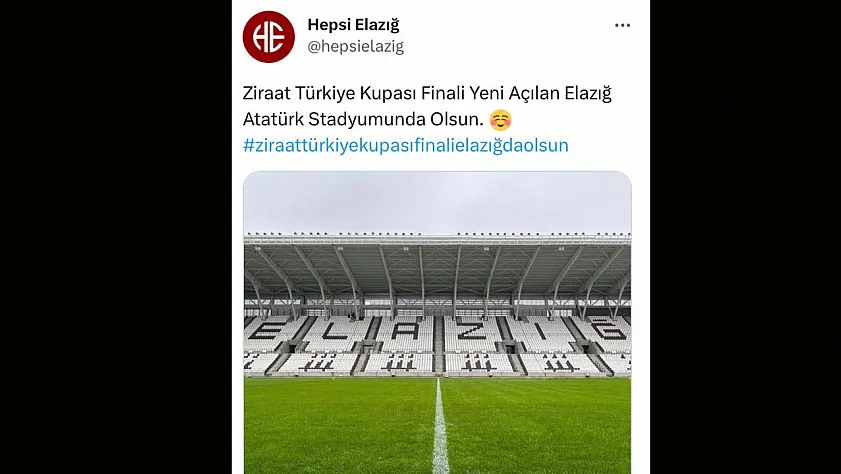Open the @hepsielazig handle link
The image size is (841, 474).
pos(356,47)
